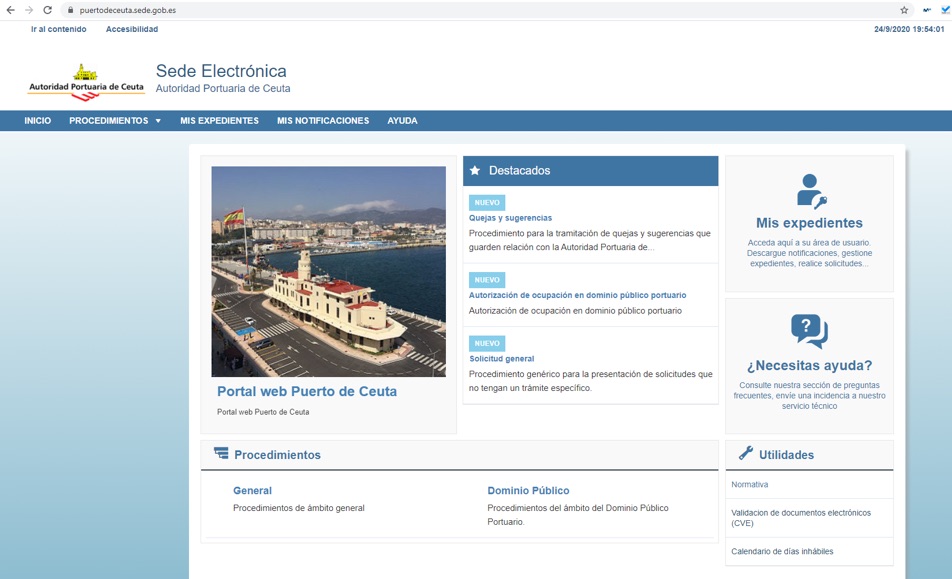Click 'Autoridad Portuaria de Ceuta' subtitle under Sede Electrónica
The height and width of the screenshot is (579, 952).
[223, 89]
